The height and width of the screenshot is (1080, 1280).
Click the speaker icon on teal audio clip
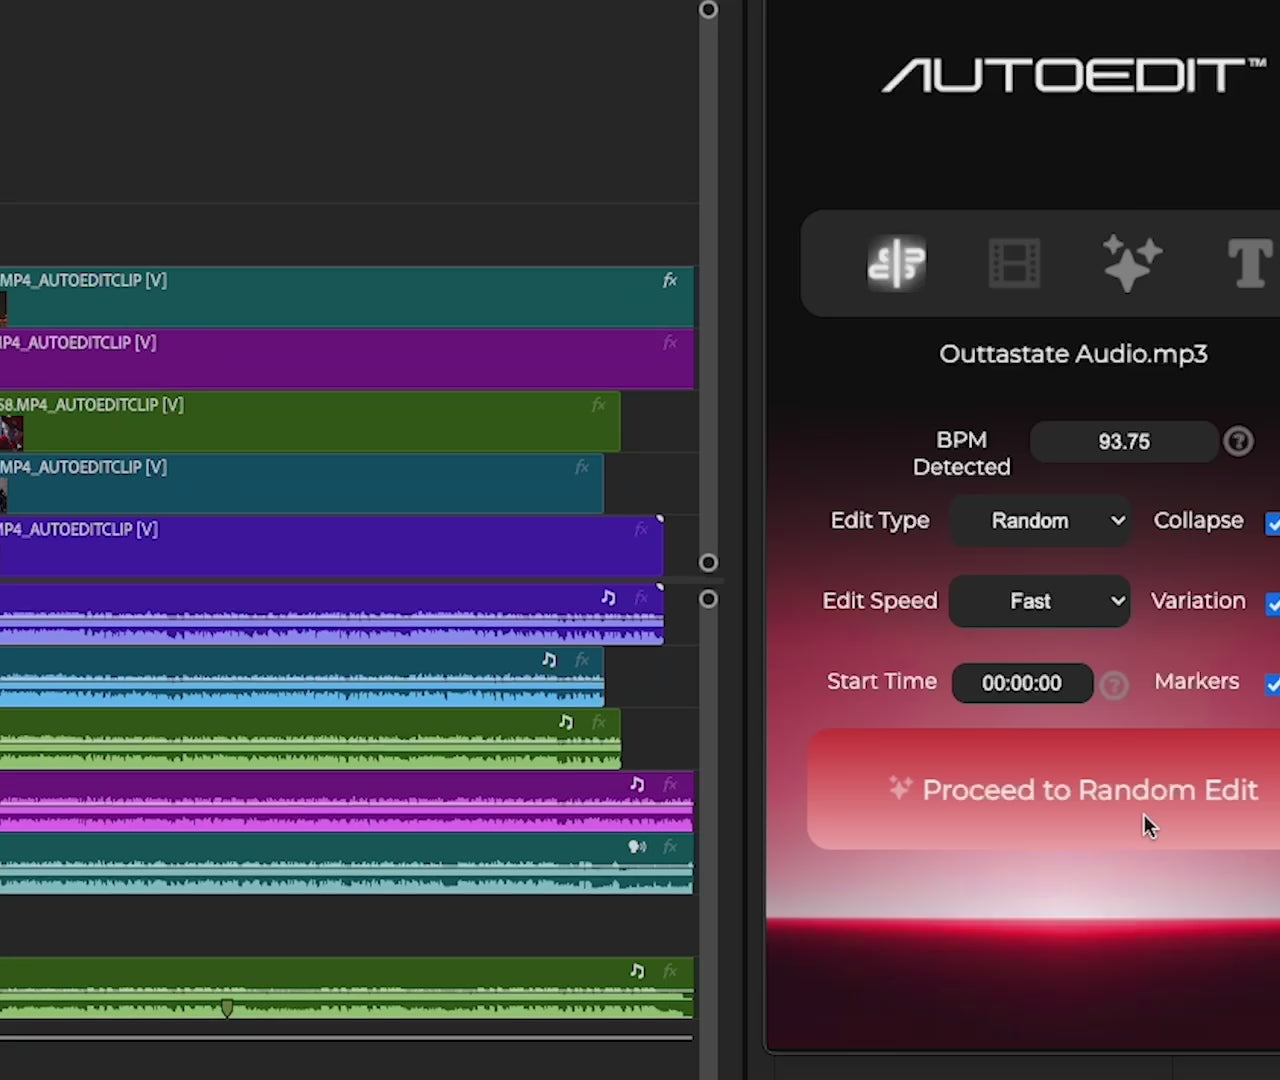636,847
